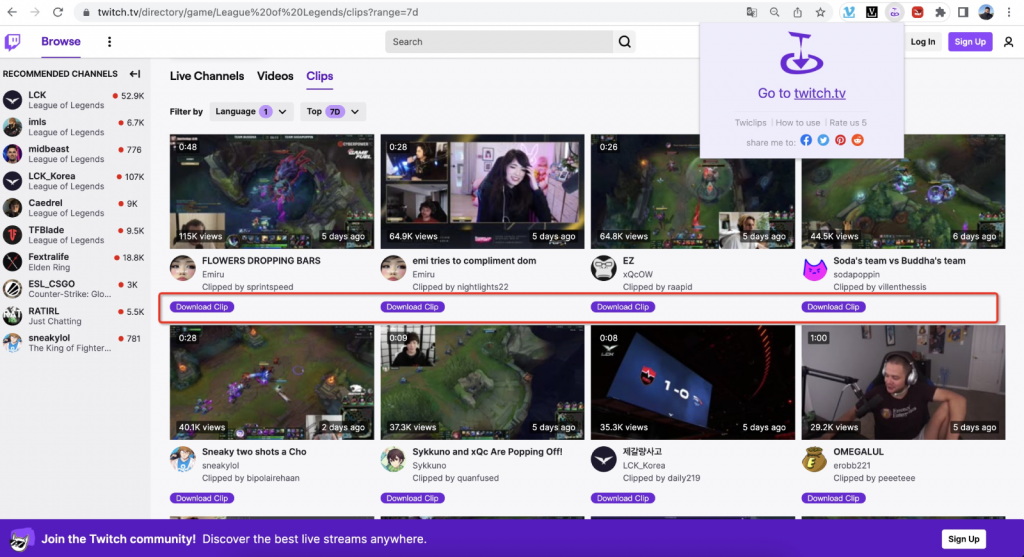The height and width of the screenshot is (557, 1024).
Task: Click the xQcOW avatar under the EZ clip
Action: point(603,268)
